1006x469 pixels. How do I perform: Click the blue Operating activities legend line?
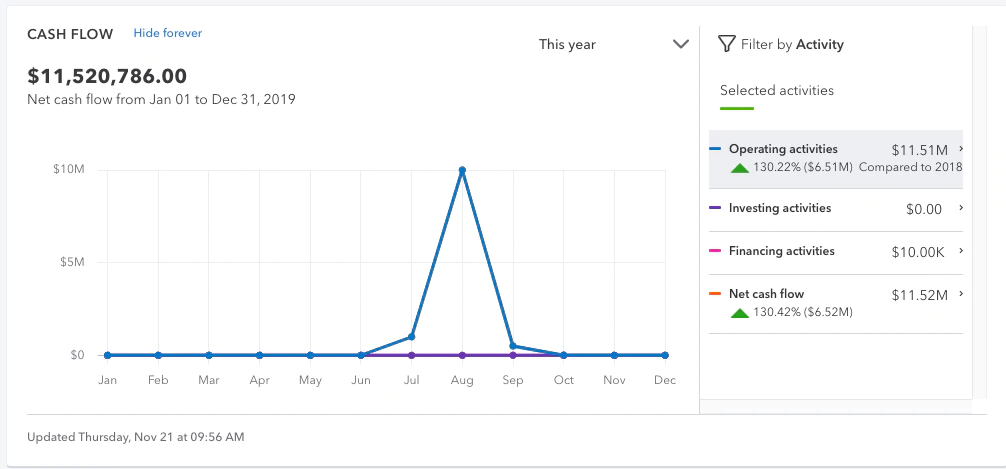(715, 150)
